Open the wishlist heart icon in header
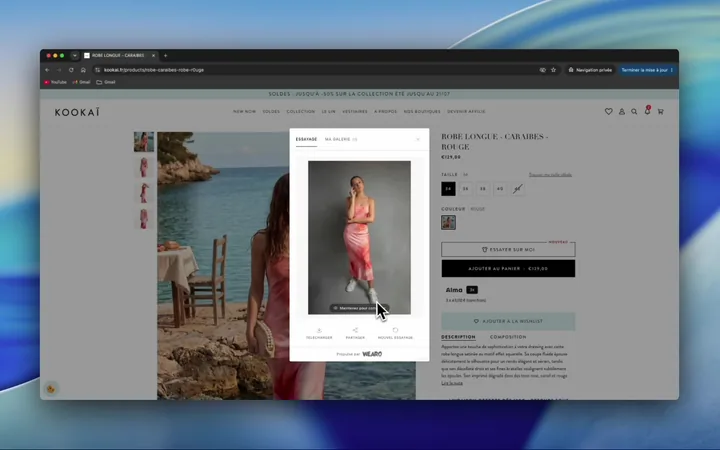This screenshot has height=450, width=720. pyautogui.click(x=608, y=112)
